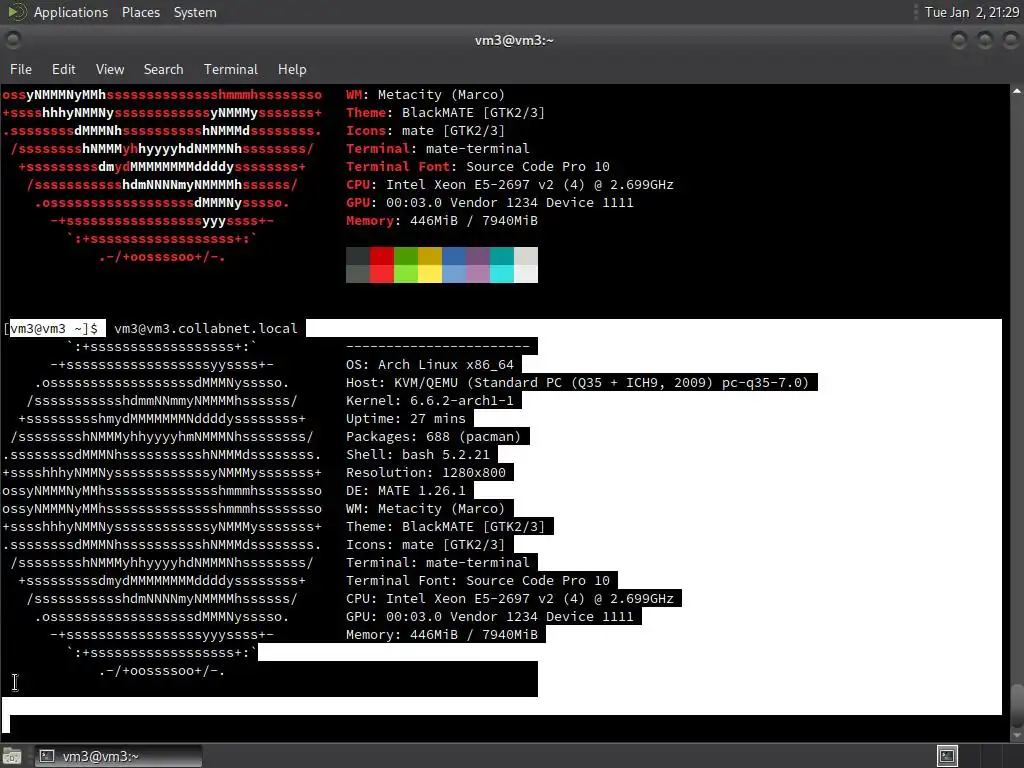Click the blue color block
1024x768 pixels.
(454, 256)
